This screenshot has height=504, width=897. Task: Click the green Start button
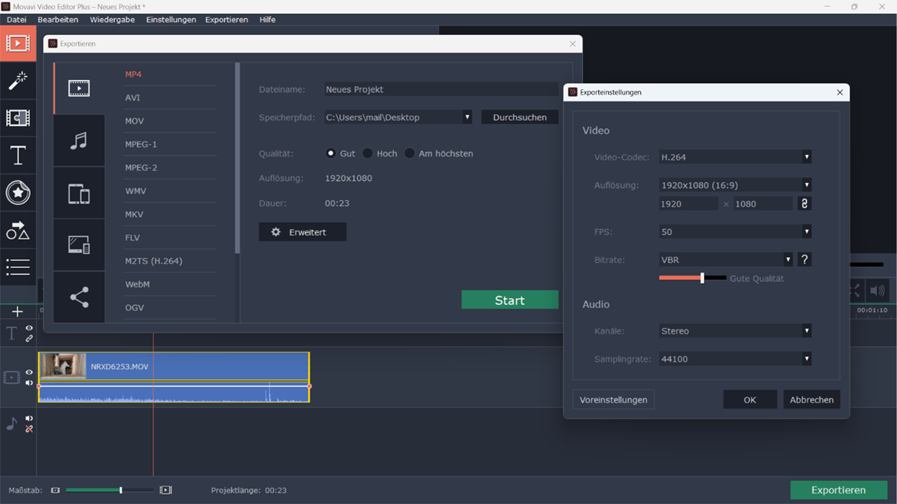(x=510, y=300)
